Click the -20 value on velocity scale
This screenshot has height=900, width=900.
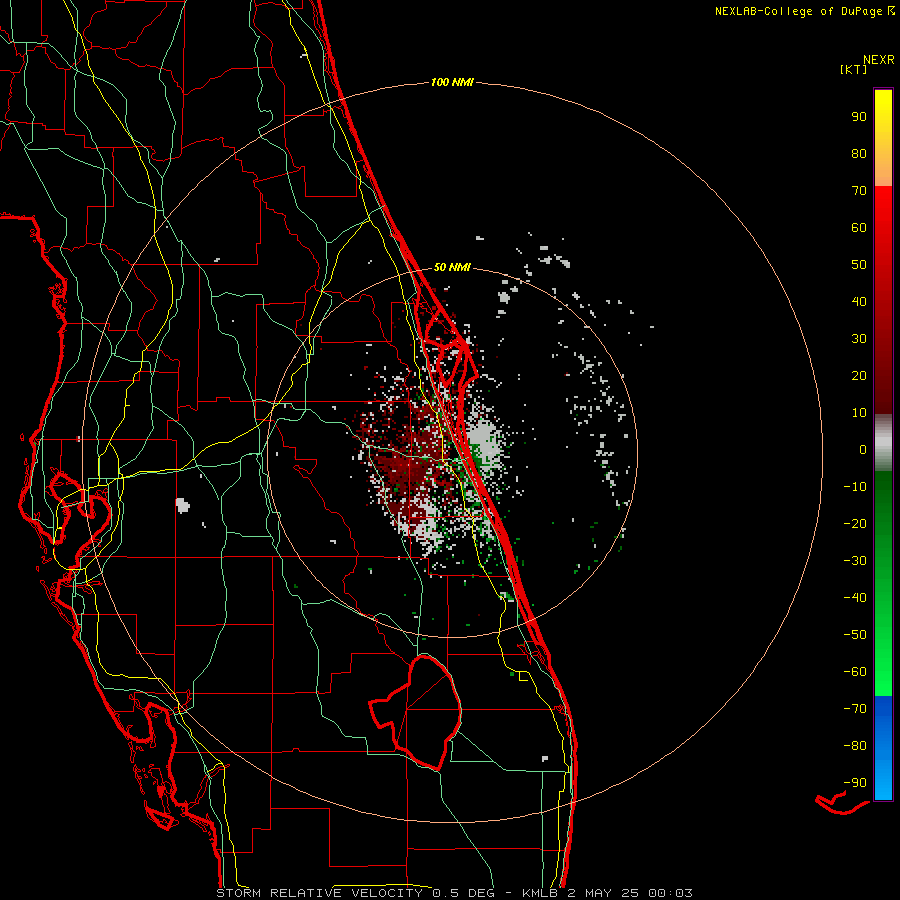855,524
